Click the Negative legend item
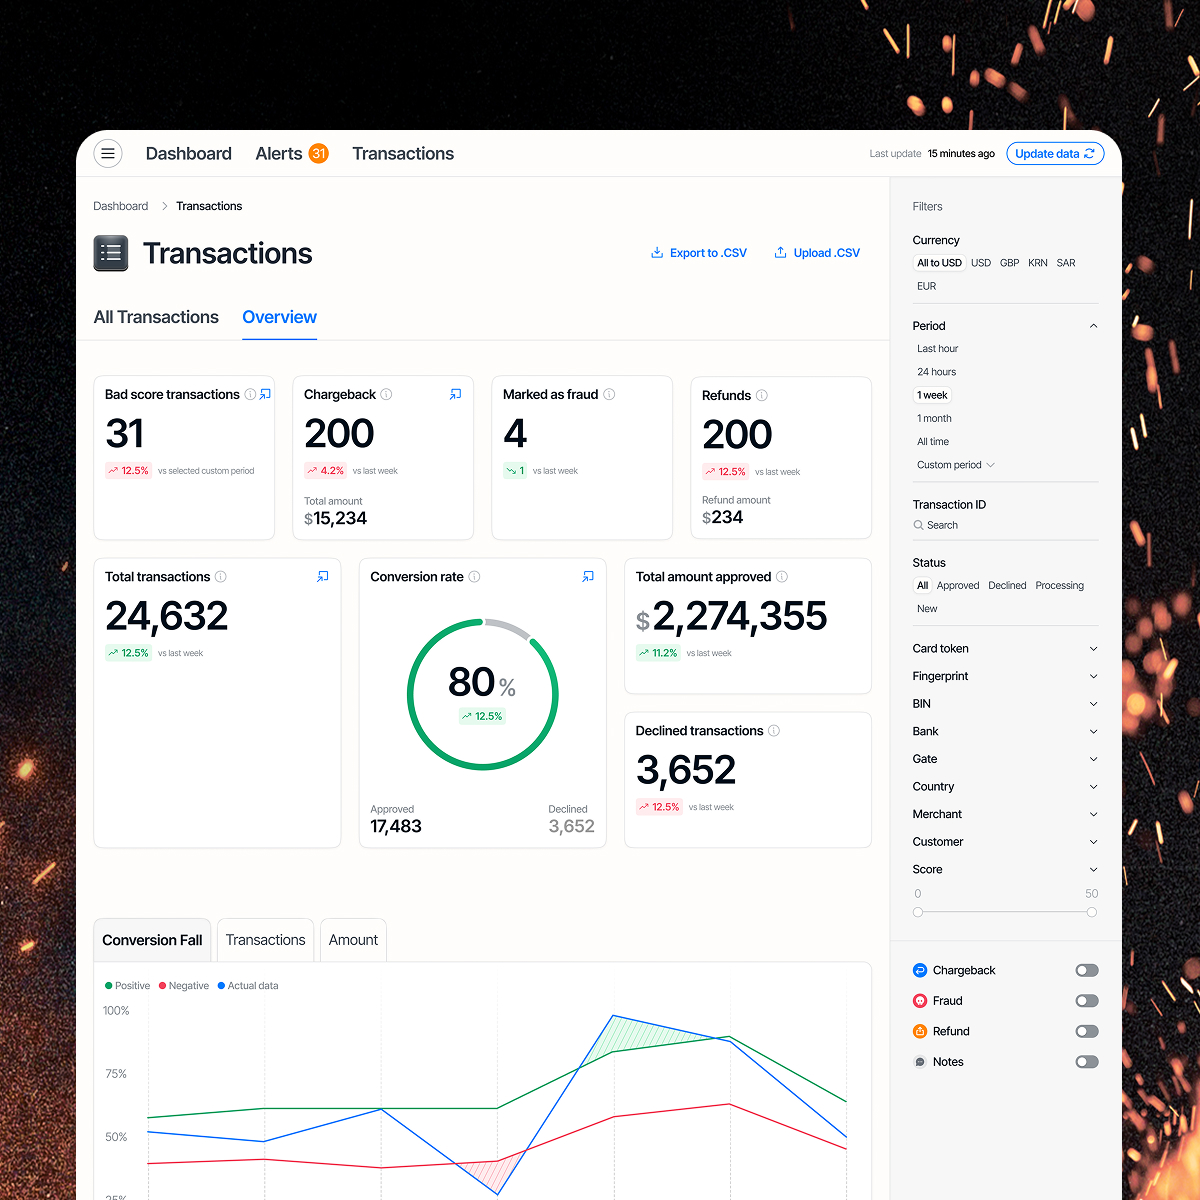This screenshot has width=1200, height=1200. pyautogui.click(x=184, y=985)
